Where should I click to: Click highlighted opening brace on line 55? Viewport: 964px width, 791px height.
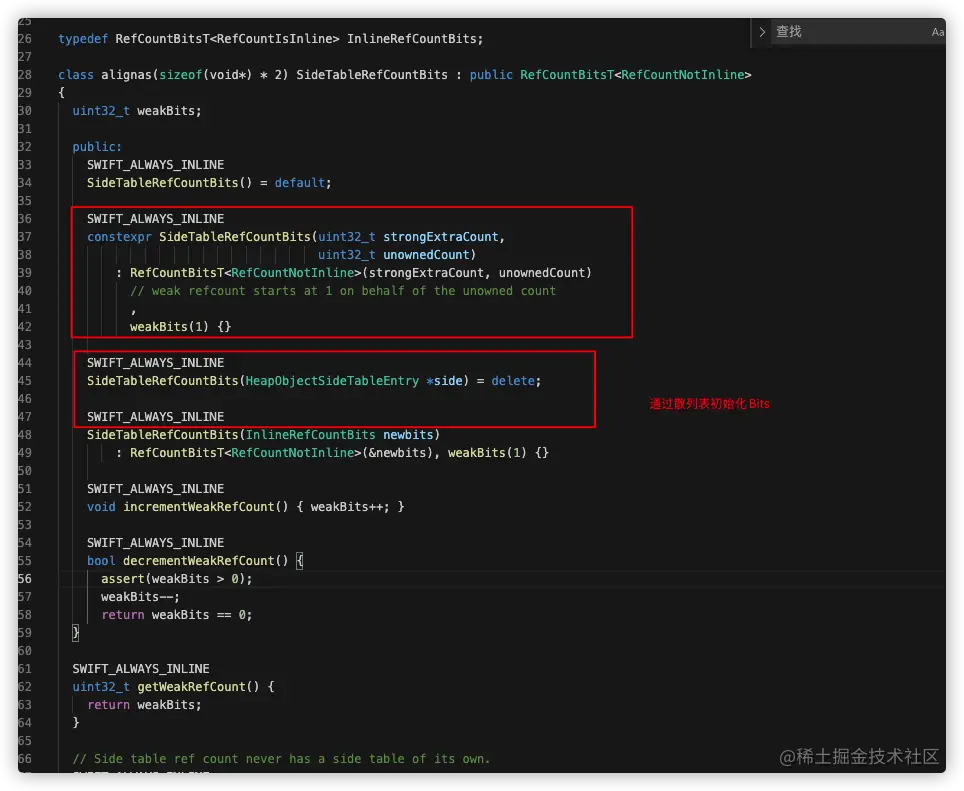(299, 561)
